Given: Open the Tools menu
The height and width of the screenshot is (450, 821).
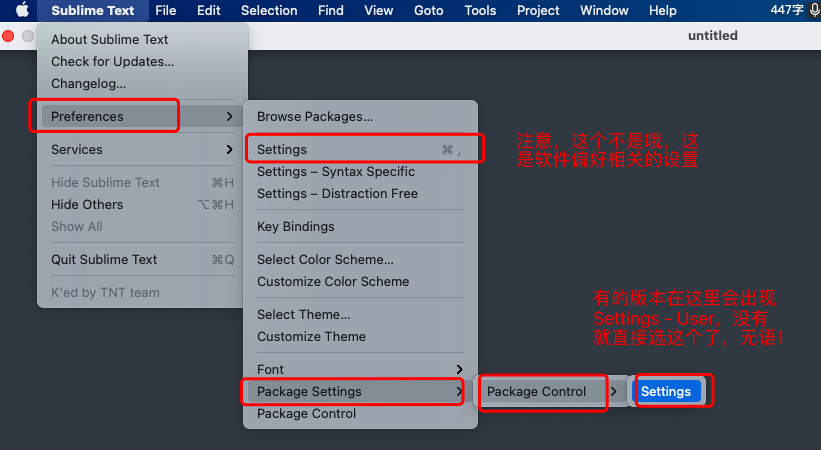Looking at the screenshot, I should point(480,10).
